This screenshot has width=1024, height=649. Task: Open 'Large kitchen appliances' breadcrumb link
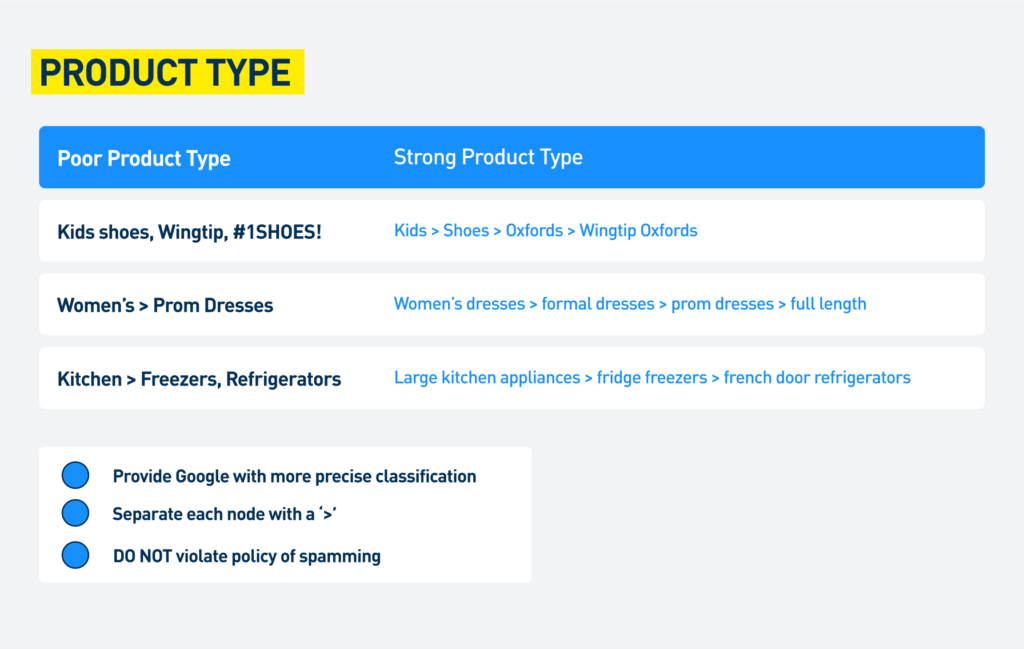[487, 377]
